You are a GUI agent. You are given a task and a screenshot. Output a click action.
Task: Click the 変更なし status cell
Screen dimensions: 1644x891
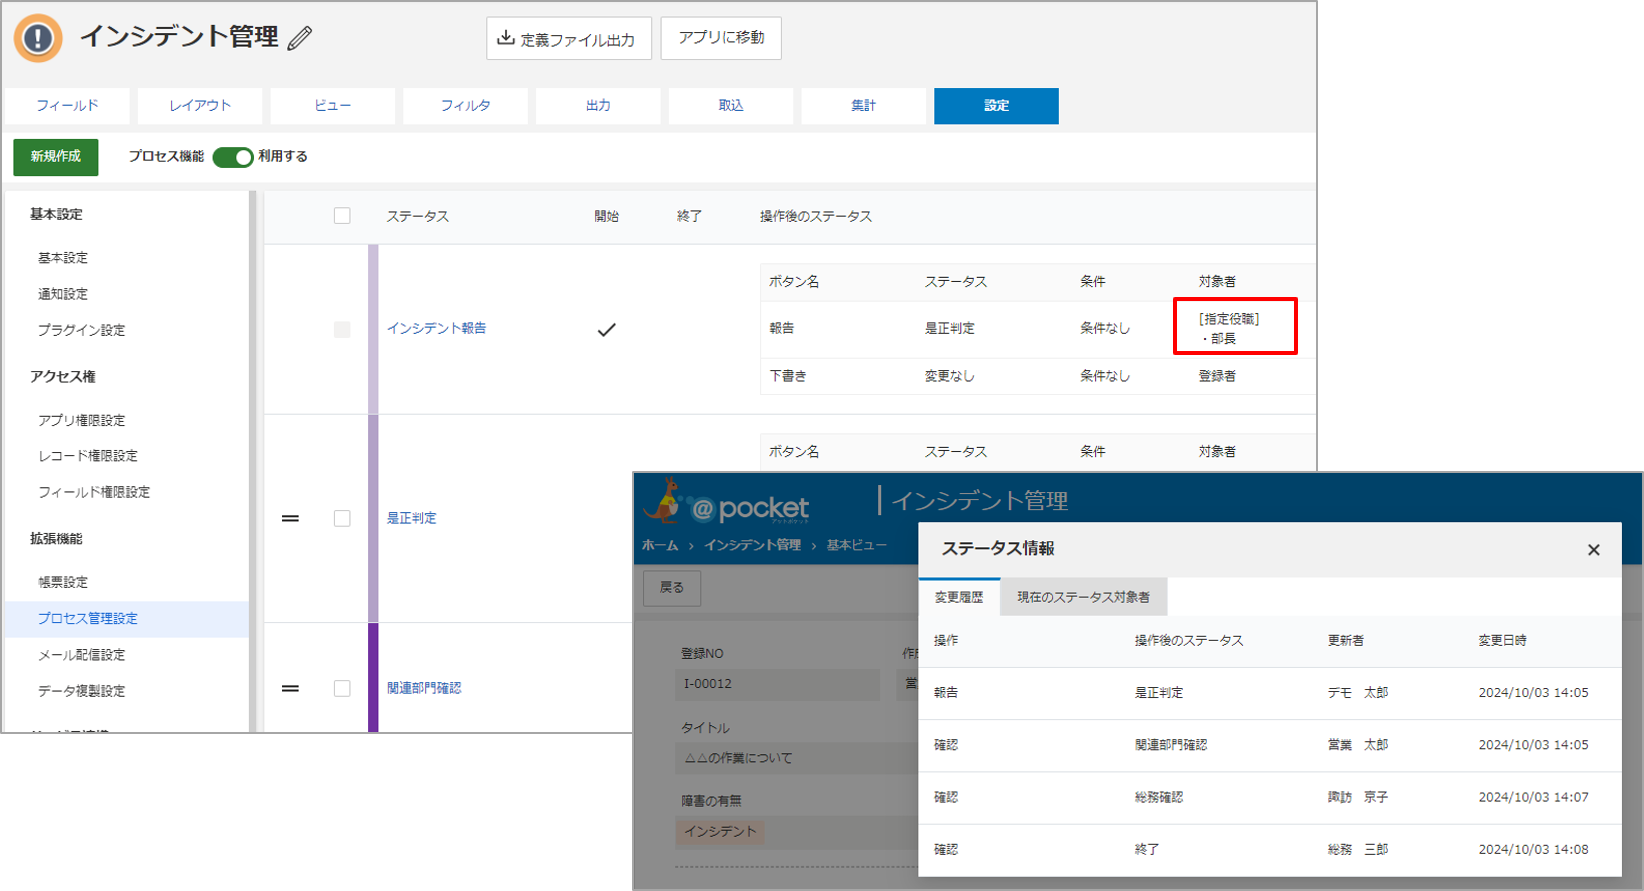[x=949, y=376]
